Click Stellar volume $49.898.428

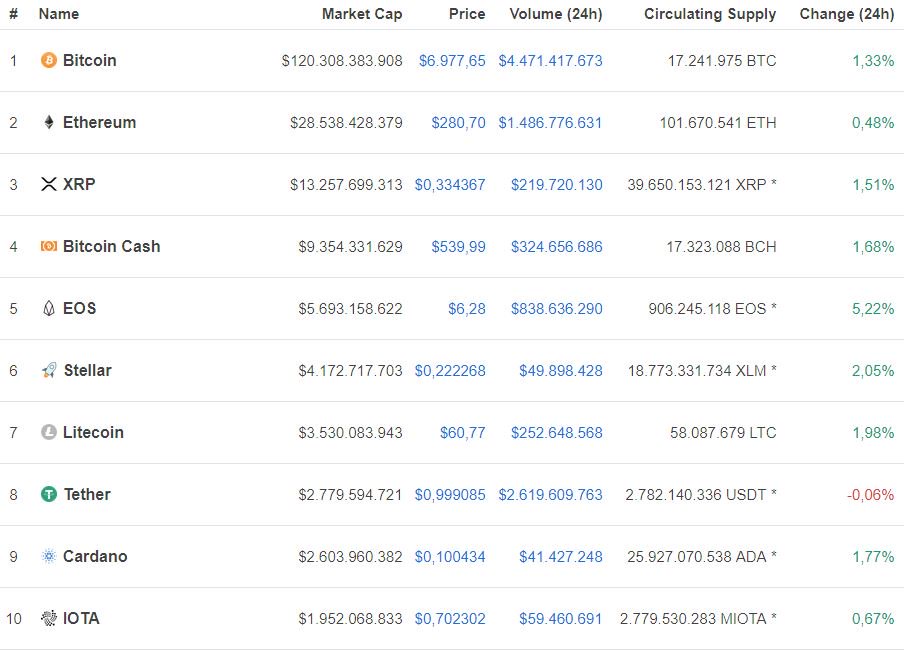tap(561, 371)
